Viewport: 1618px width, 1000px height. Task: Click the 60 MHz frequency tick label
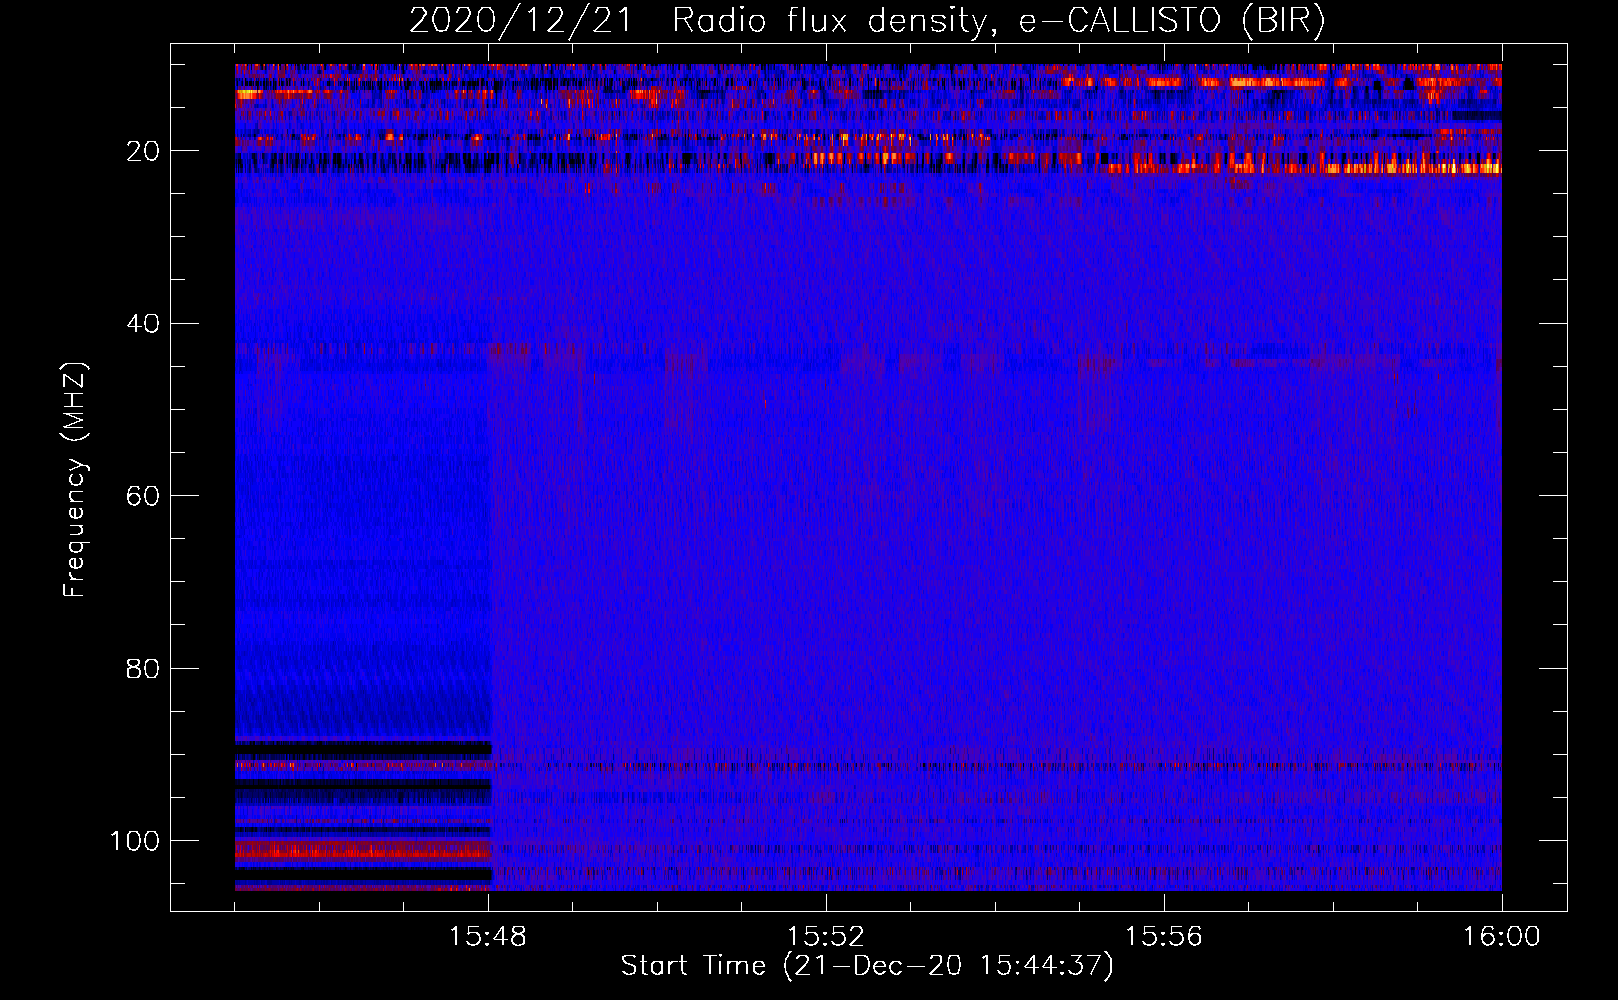click(x=143, y=496)
